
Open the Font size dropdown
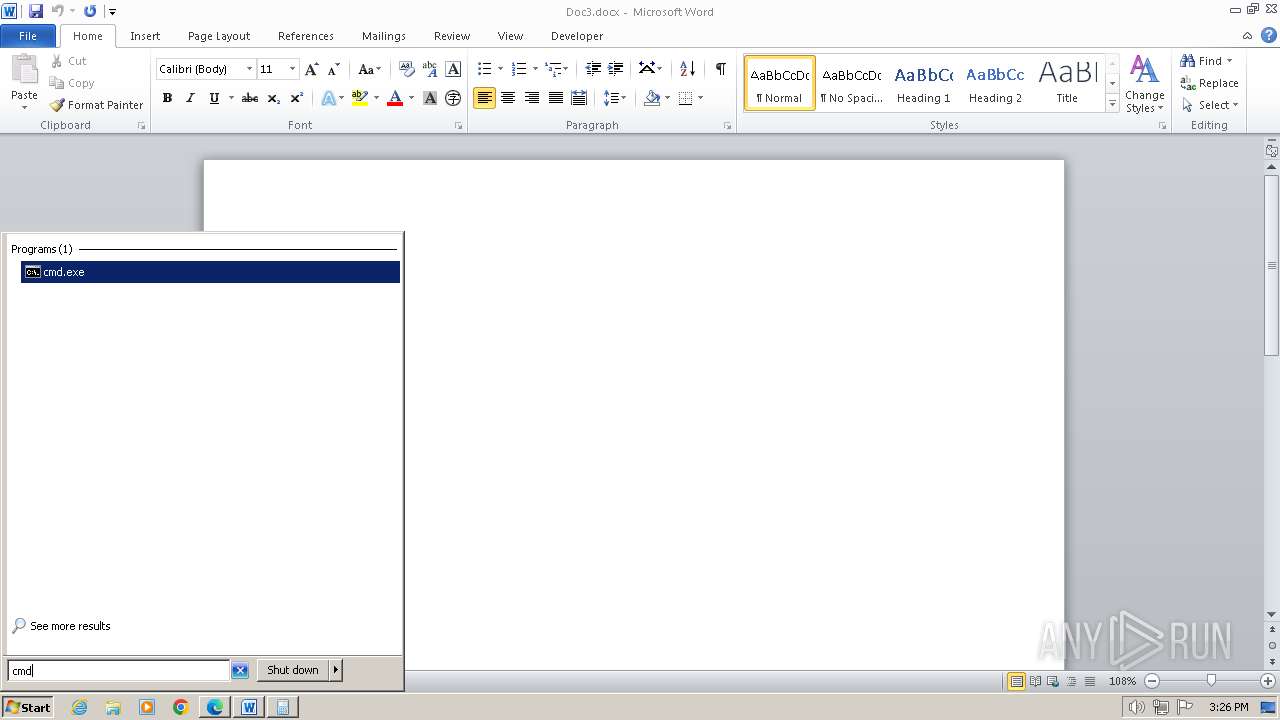click(x=292, y=69)
